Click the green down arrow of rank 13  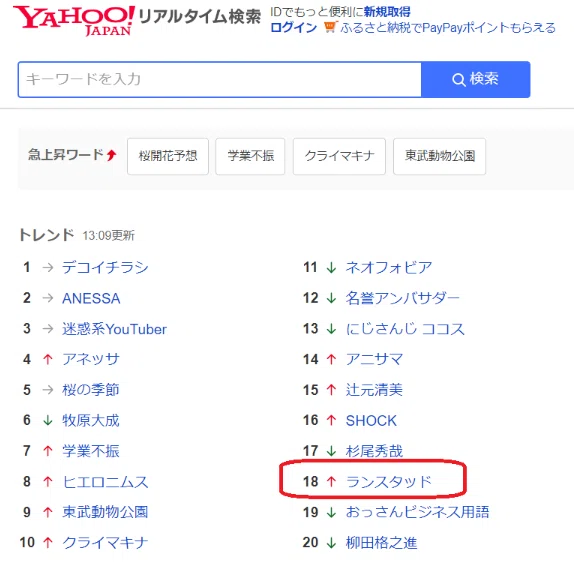331,329
